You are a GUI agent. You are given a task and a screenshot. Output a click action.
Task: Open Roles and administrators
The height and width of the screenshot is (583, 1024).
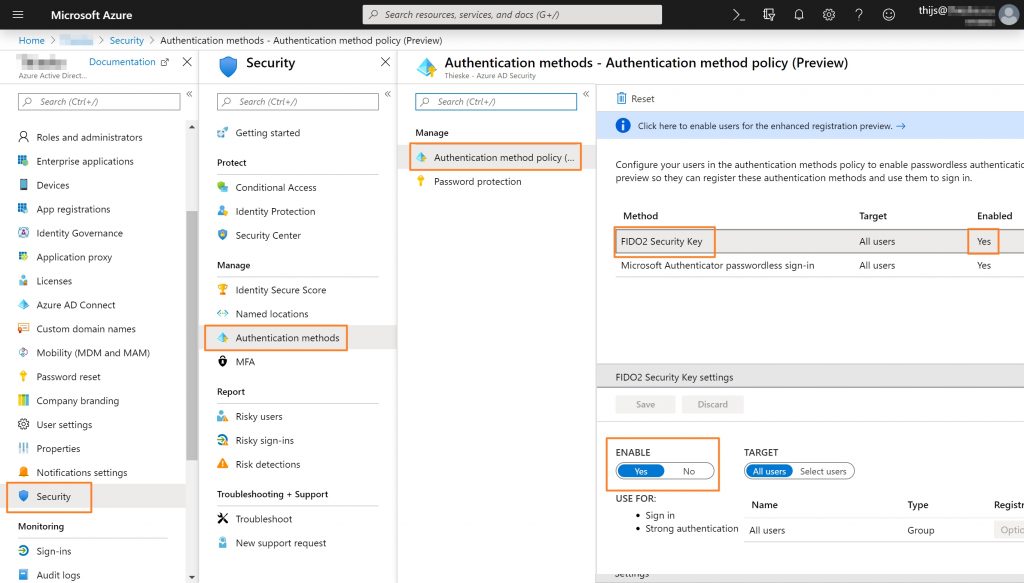pos(89,137)
